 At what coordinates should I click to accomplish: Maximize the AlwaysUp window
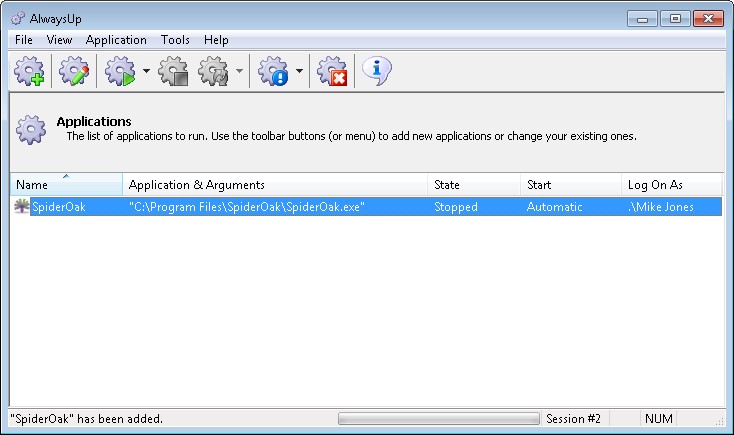[675, 19]
